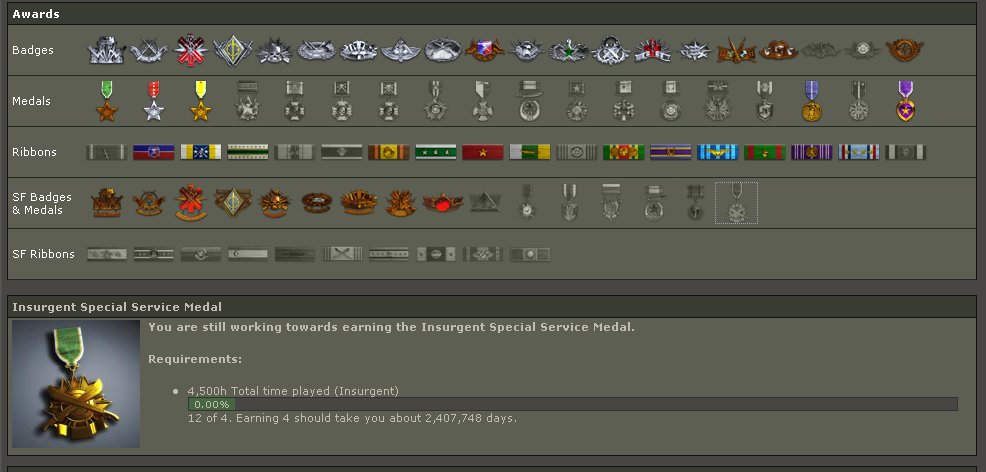Select the dotted-outlined Insurgent Special Service medal icon
Screen dimensions: 986x472
coord(736,203)
